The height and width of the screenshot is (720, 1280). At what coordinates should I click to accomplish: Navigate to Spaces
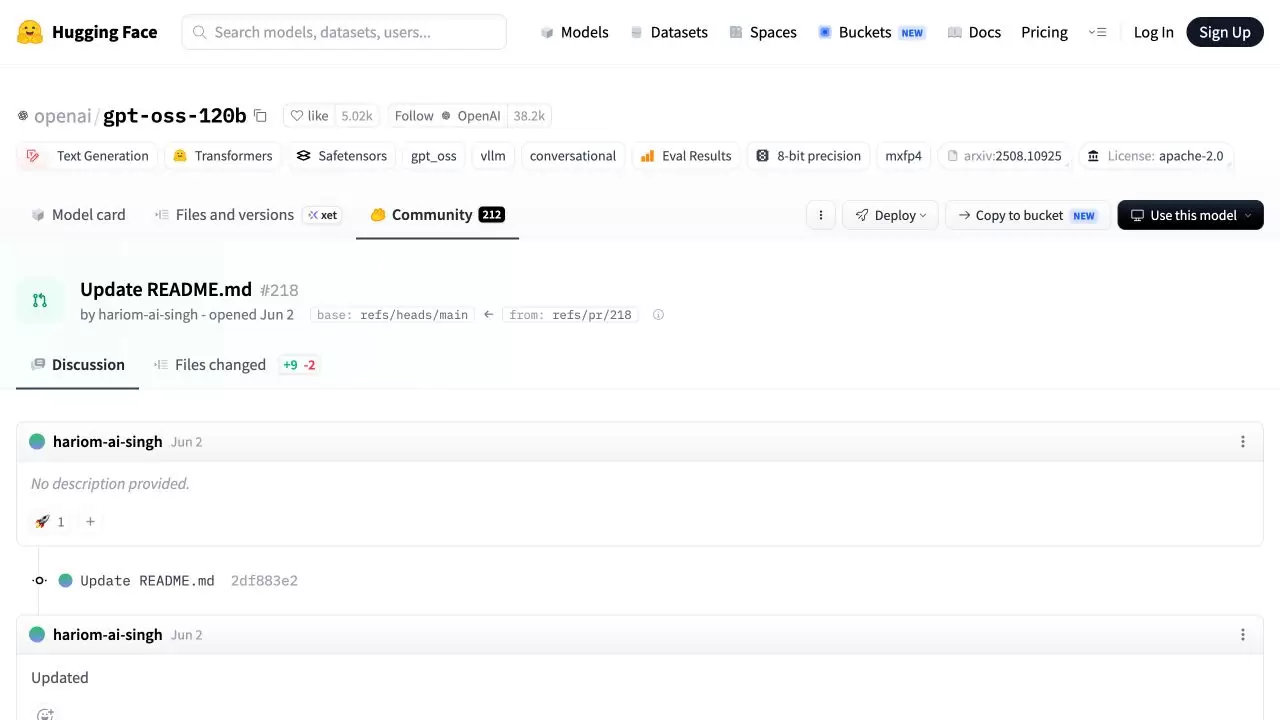[762, 32]
